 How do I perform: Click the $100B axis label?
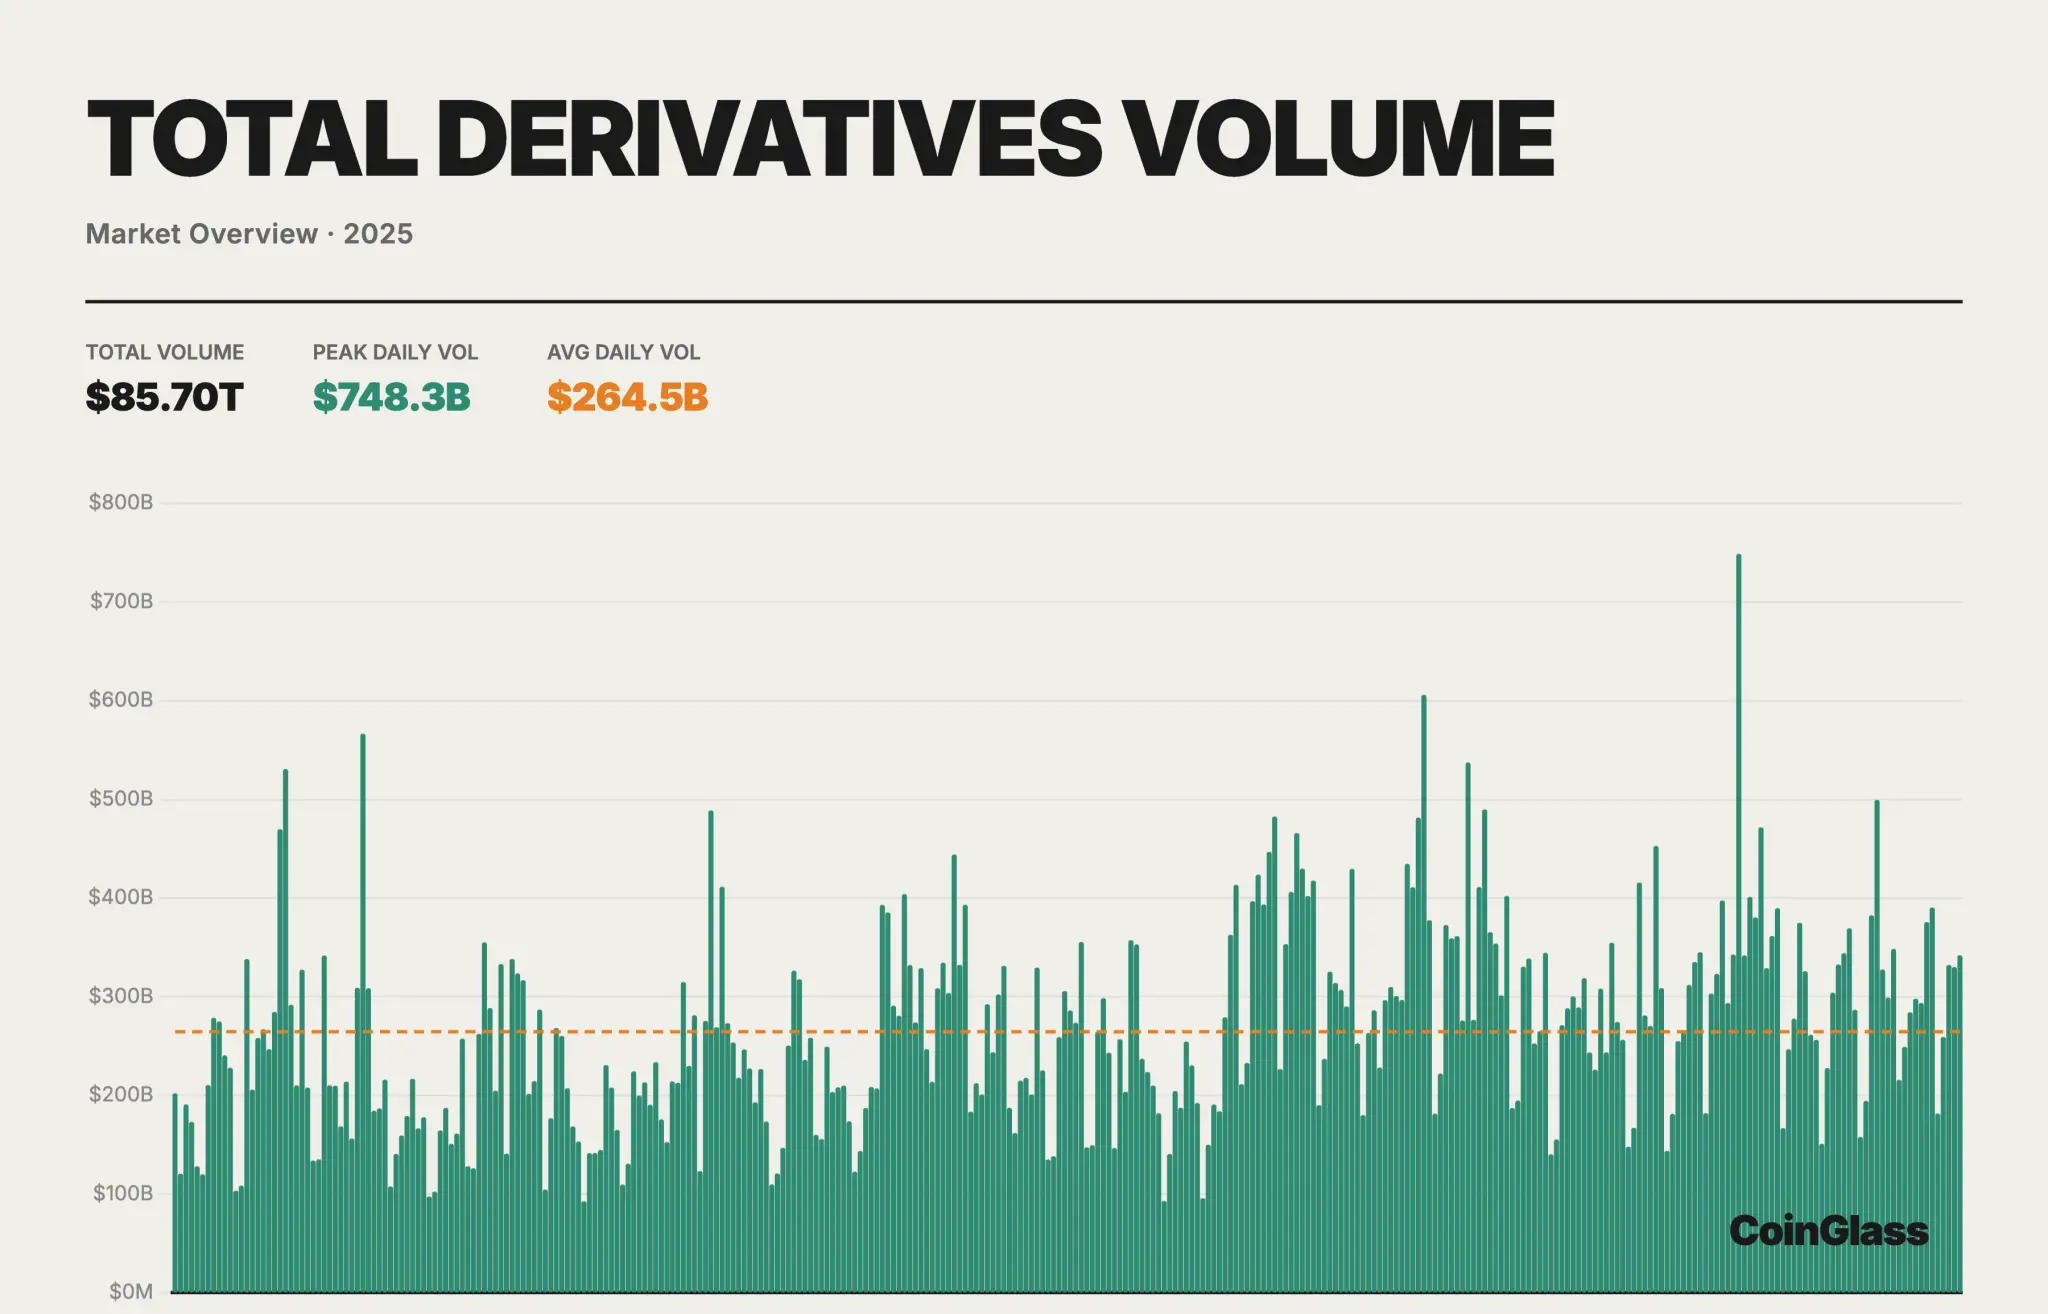(x=123, y=1193)
